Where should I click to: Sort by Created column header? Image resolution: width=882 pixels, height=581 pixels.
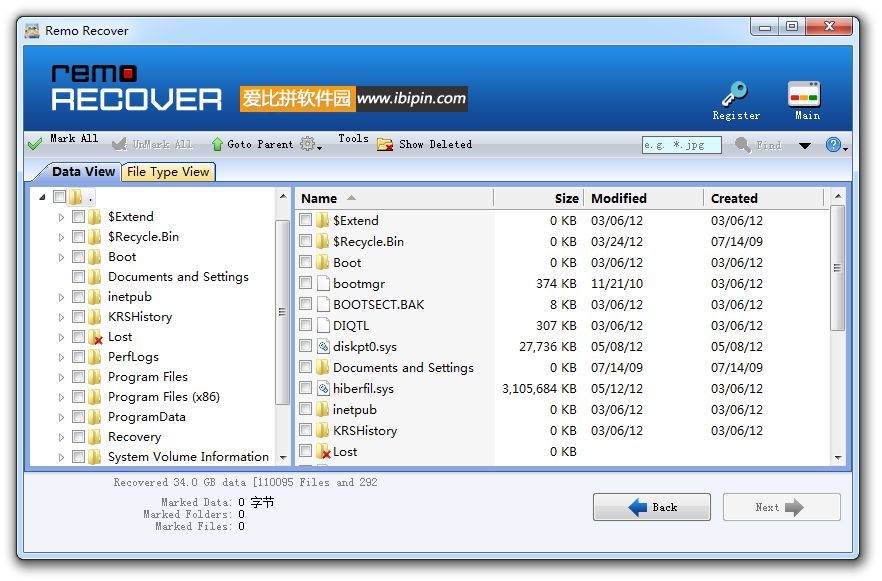pos(764,199)
